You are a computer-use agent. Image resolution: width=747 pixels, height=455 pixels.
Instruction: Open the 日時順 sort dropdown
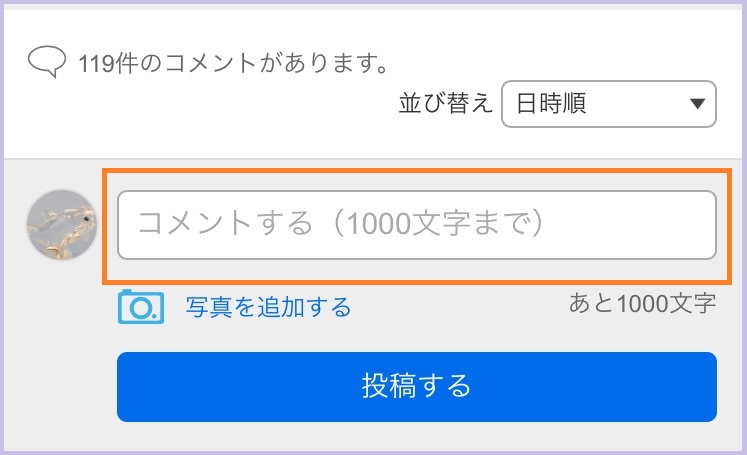pos(608,104)
